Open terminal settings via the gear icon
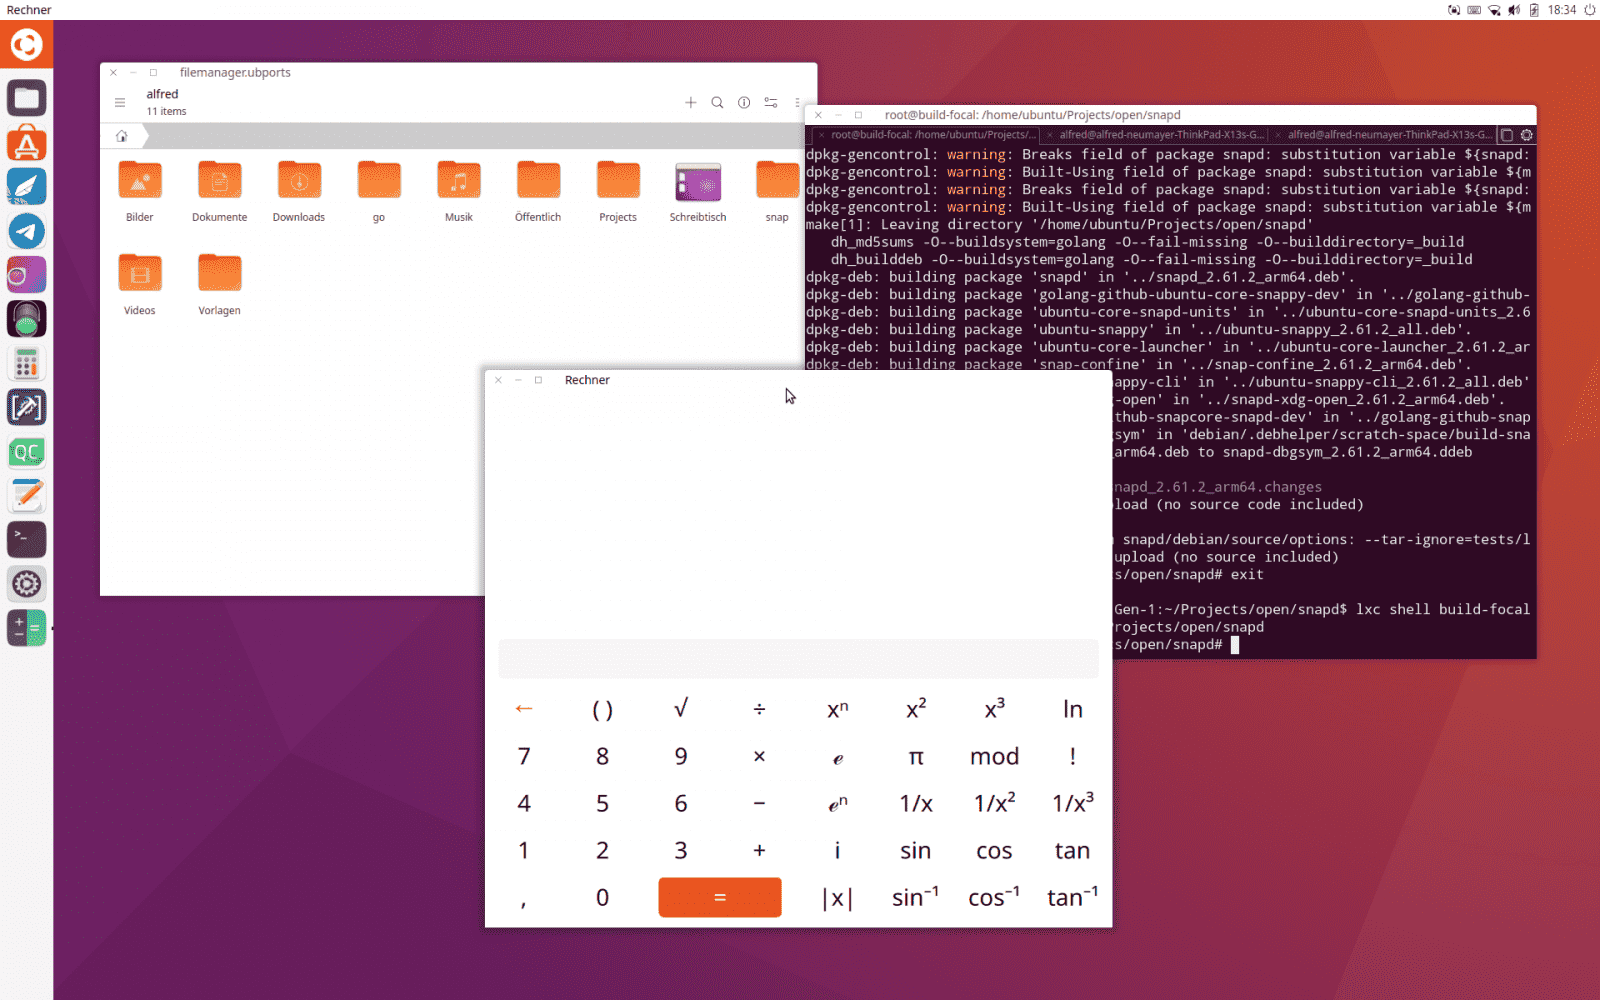1600x1000 pixels. 1527,134
